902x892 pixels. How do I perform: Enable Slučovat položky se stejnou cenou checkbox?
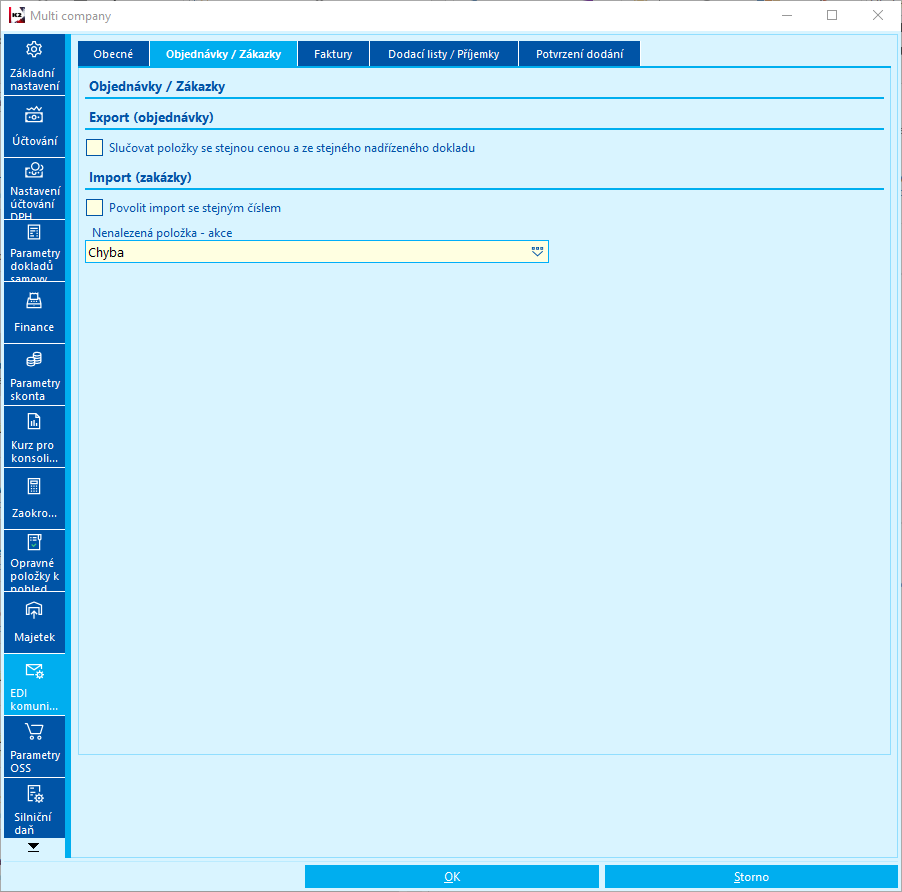94,148
